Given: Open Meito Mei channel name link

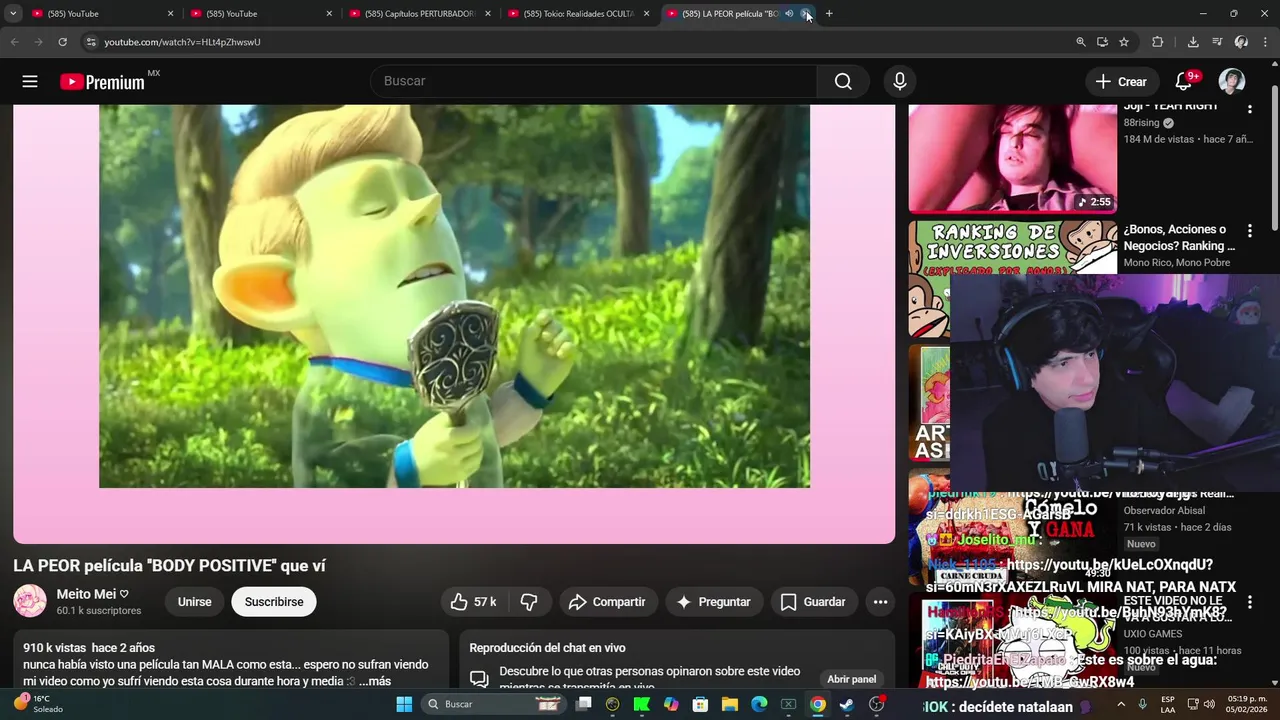Looking at the screenshot, I should [86, 594].
